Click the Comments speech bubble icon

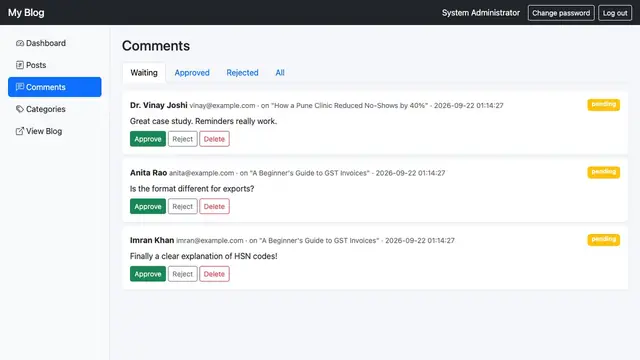click(20, 87)
